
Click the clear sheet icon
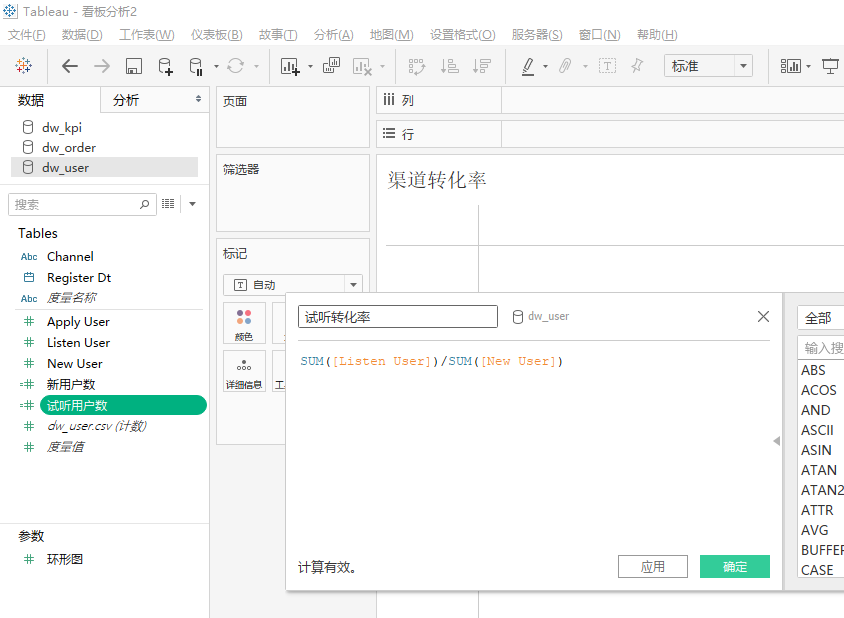362,66
